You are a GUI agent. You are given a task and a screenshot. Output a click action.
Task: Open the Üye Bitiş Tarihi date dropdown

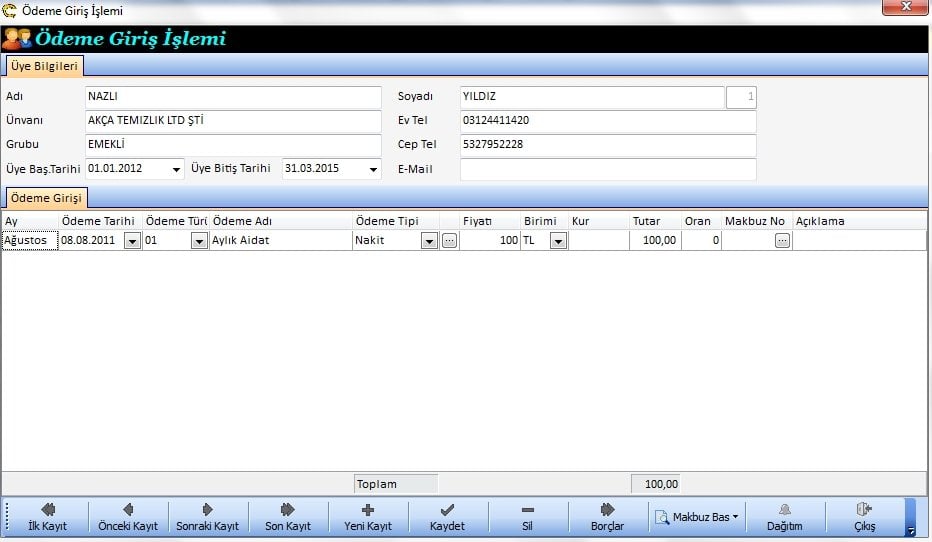point(373,169)
